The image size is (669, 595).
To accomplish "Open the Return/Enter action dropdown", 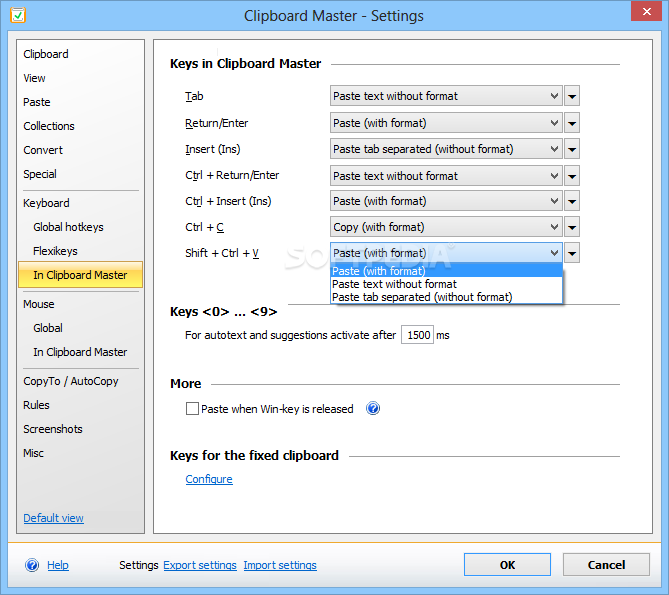I will (x=446, y=123).
